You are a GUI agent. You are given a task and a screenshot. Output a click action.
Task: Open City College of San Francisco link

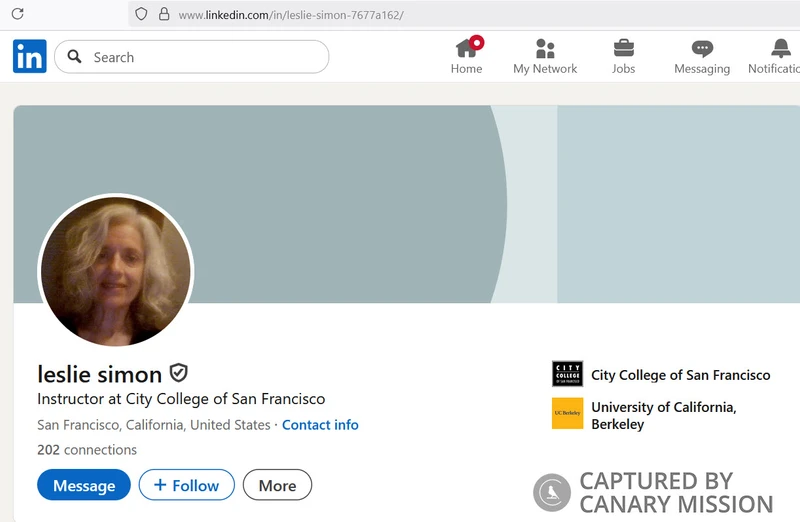coord(681,375)
